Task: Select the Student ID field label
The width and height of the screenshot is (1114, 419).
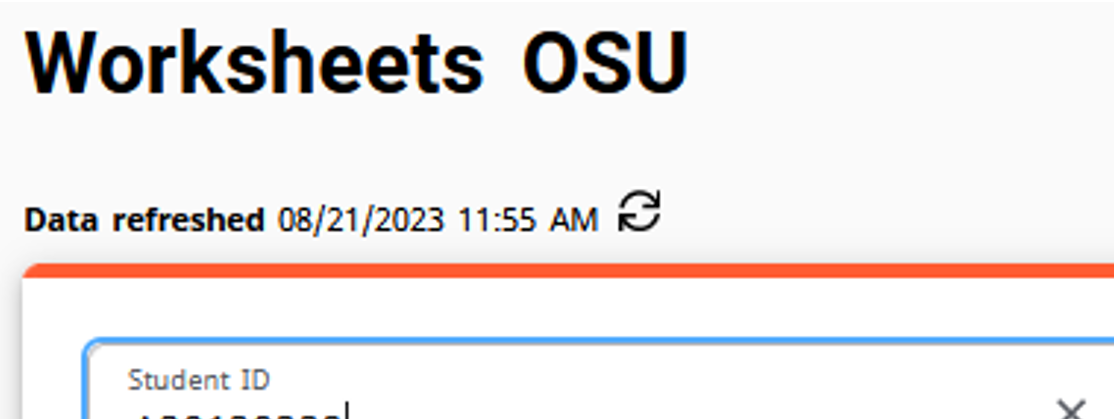Action: (x=198, y=380)
